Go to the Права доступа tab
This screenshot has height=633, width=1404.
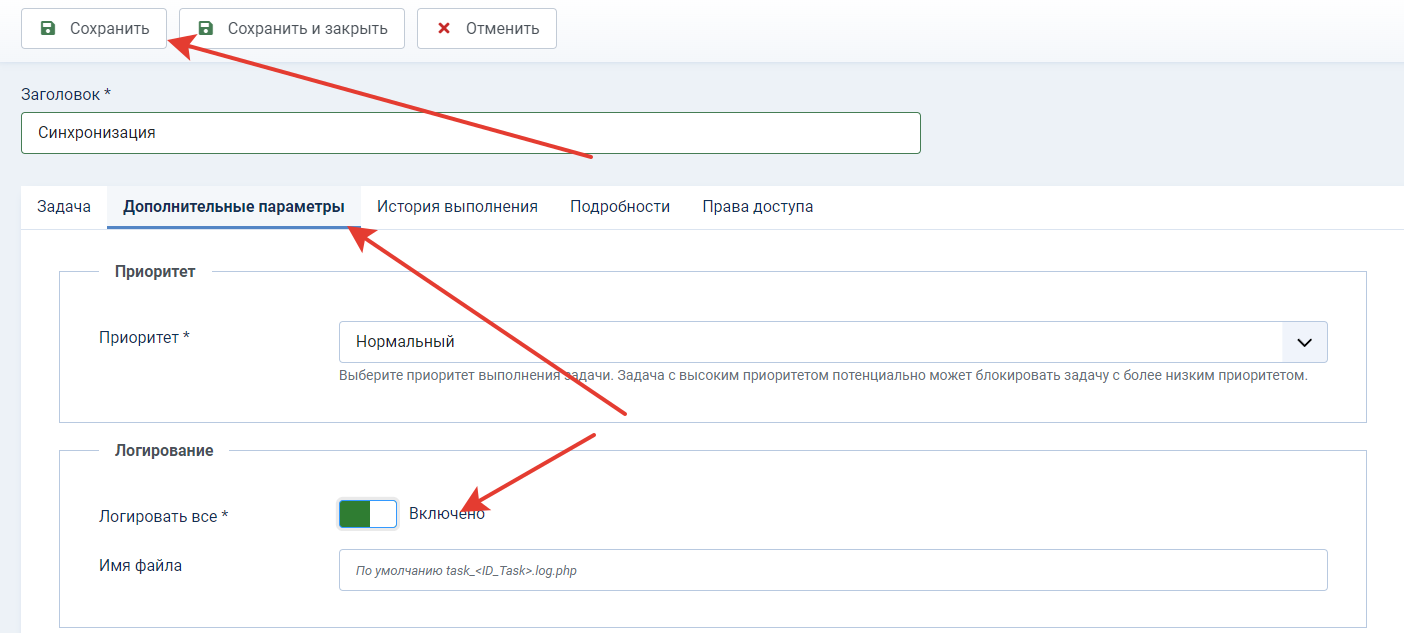click(x=757, y=207)
